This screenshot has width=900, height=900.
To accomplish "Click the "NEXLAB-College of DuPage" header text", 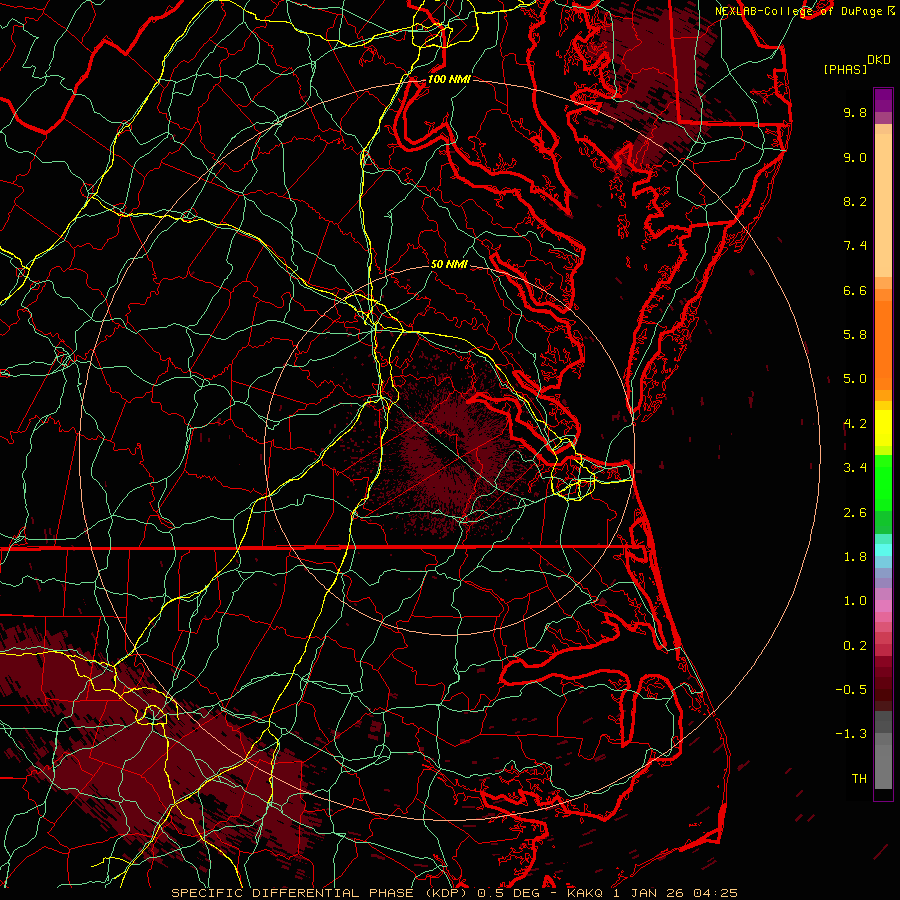I will coord(800,11).
